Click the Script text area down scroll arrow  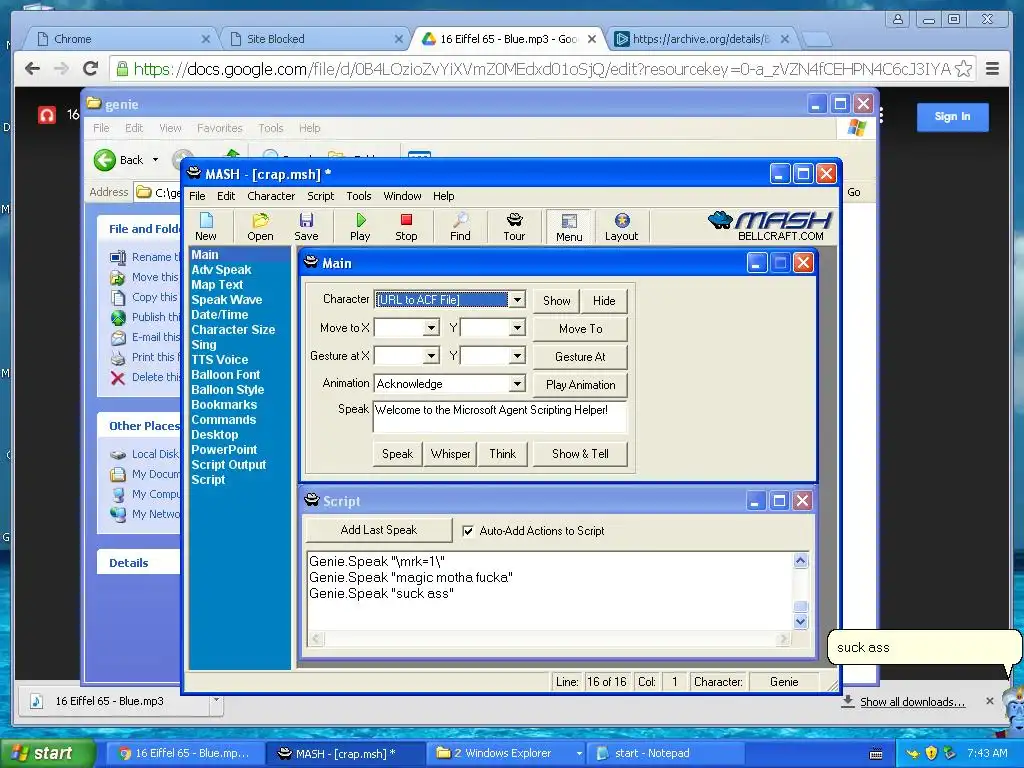(x=800, y=622)
